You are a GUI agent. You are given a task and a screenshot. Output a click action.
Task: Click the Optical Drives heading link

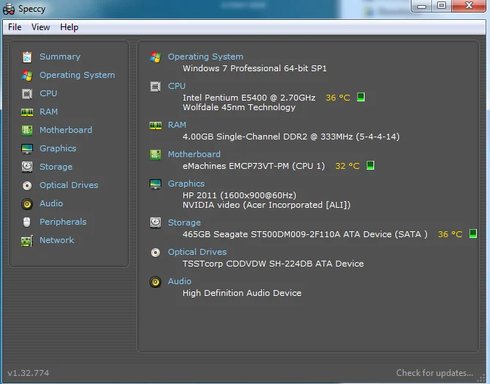[197, 252]
